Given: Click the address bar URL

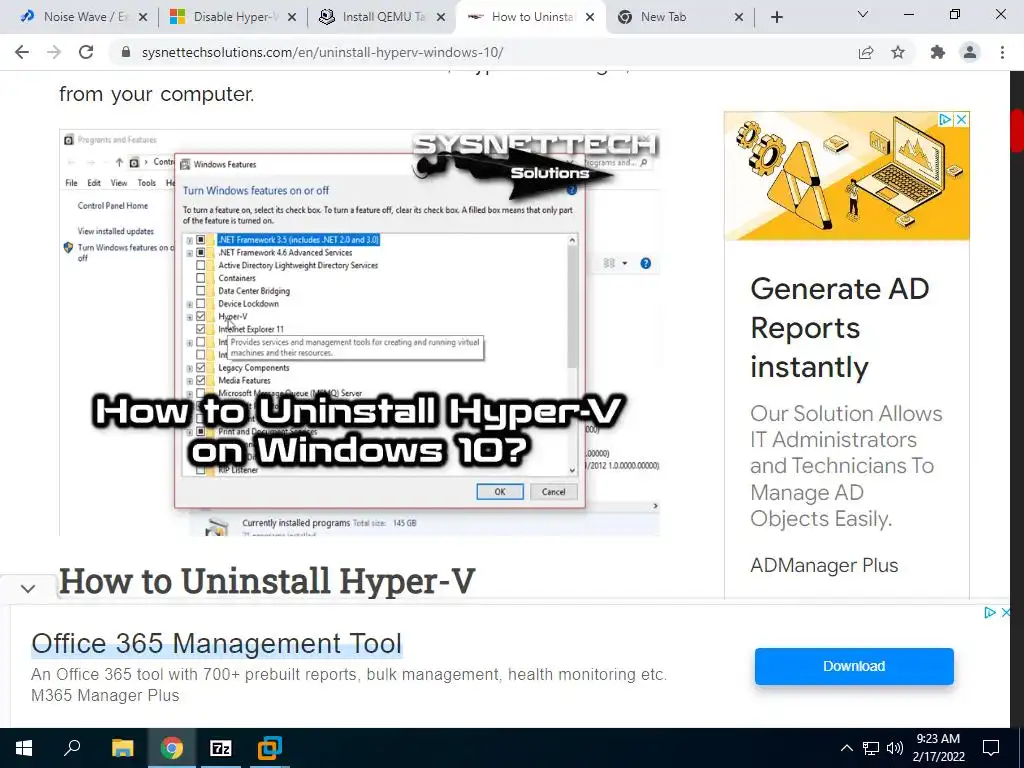Looking at the screenshot, I should click(322, 52).
